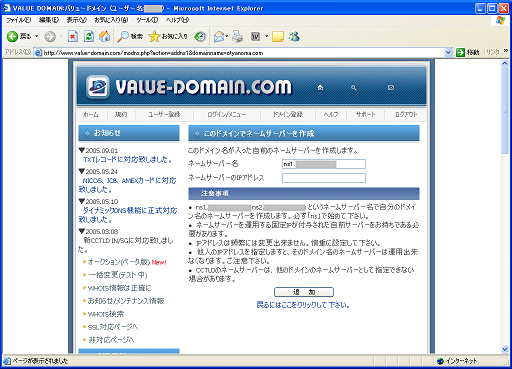This screenshot has width=512, height=369.
Task: Click ログアウト in site navigation
Action: coord(406,114)
